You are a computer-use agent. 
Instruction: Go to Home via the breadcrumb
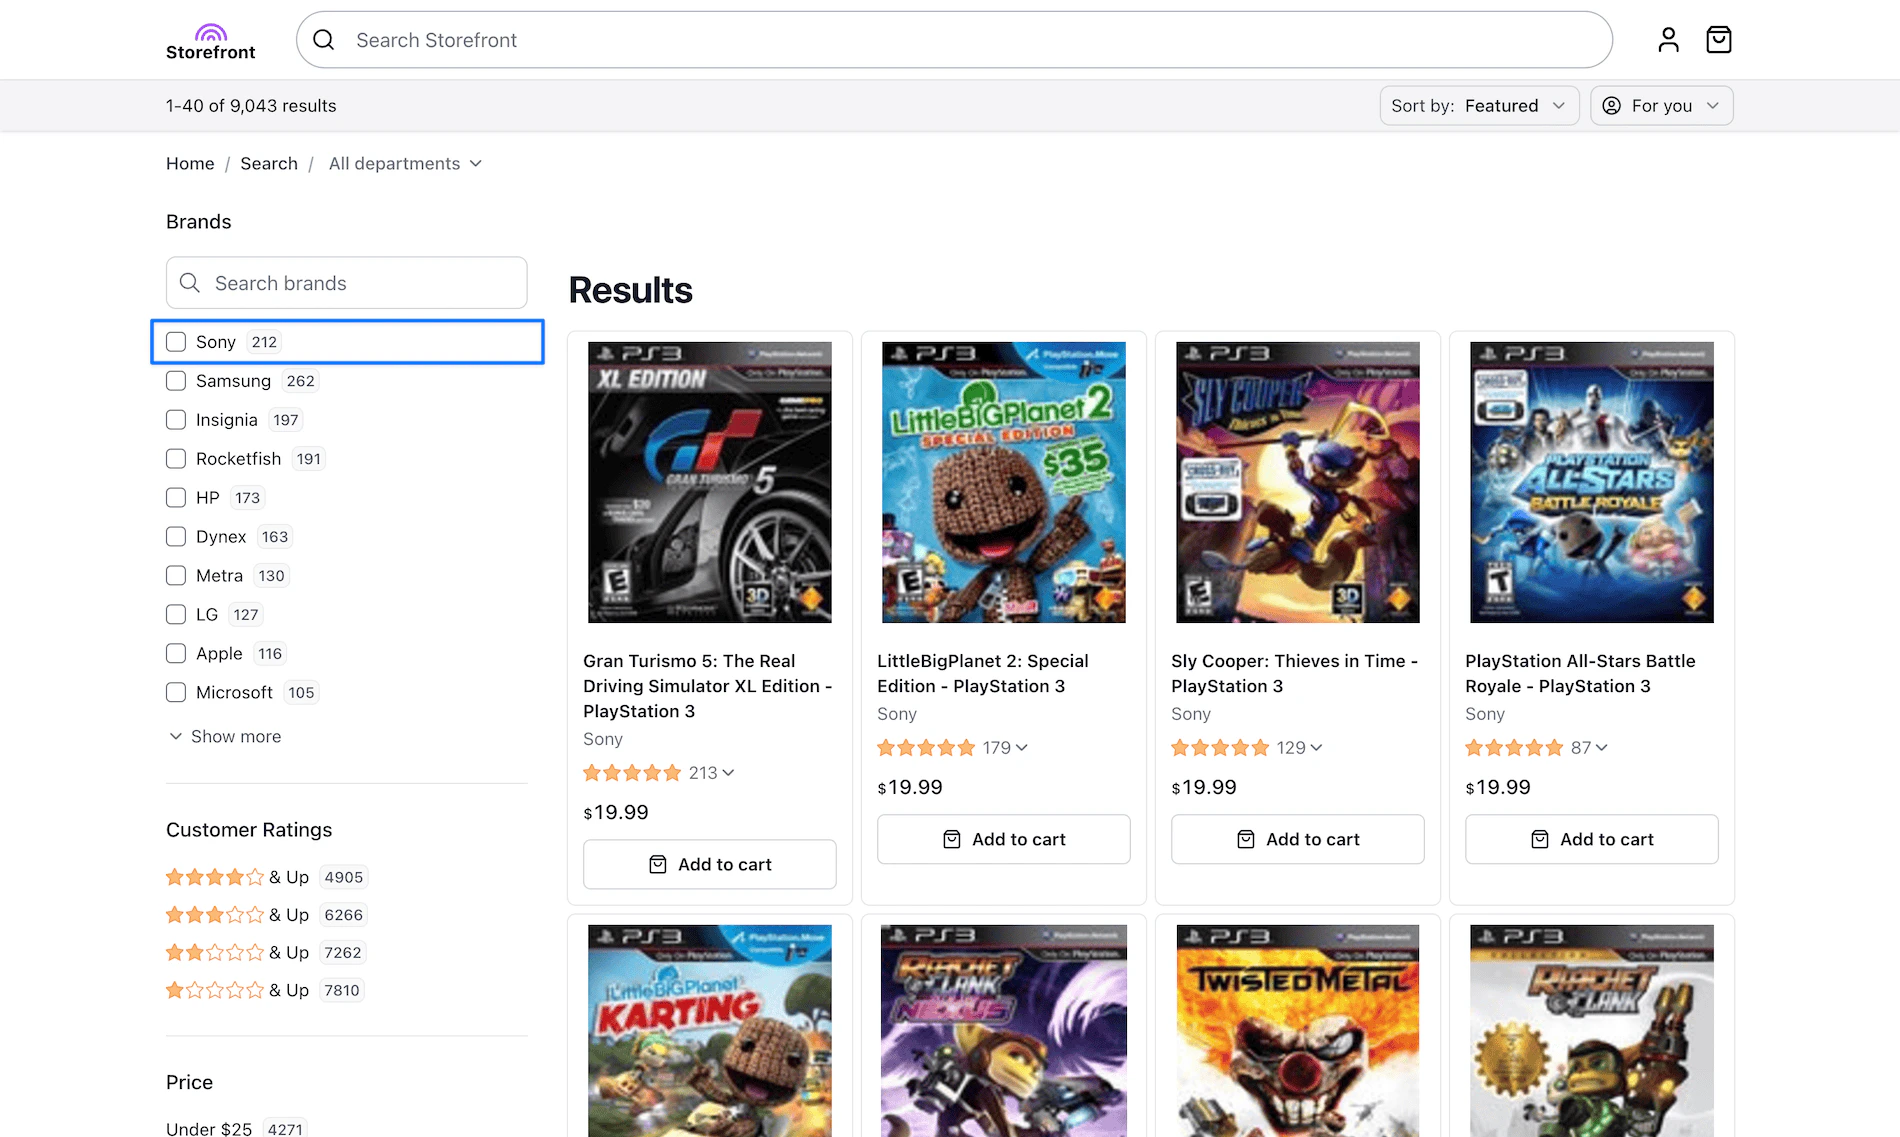pos(190,163)
